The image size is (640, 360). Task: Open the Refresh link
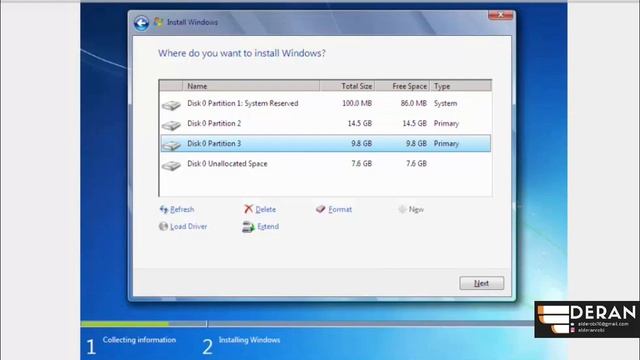click(182, 209)
